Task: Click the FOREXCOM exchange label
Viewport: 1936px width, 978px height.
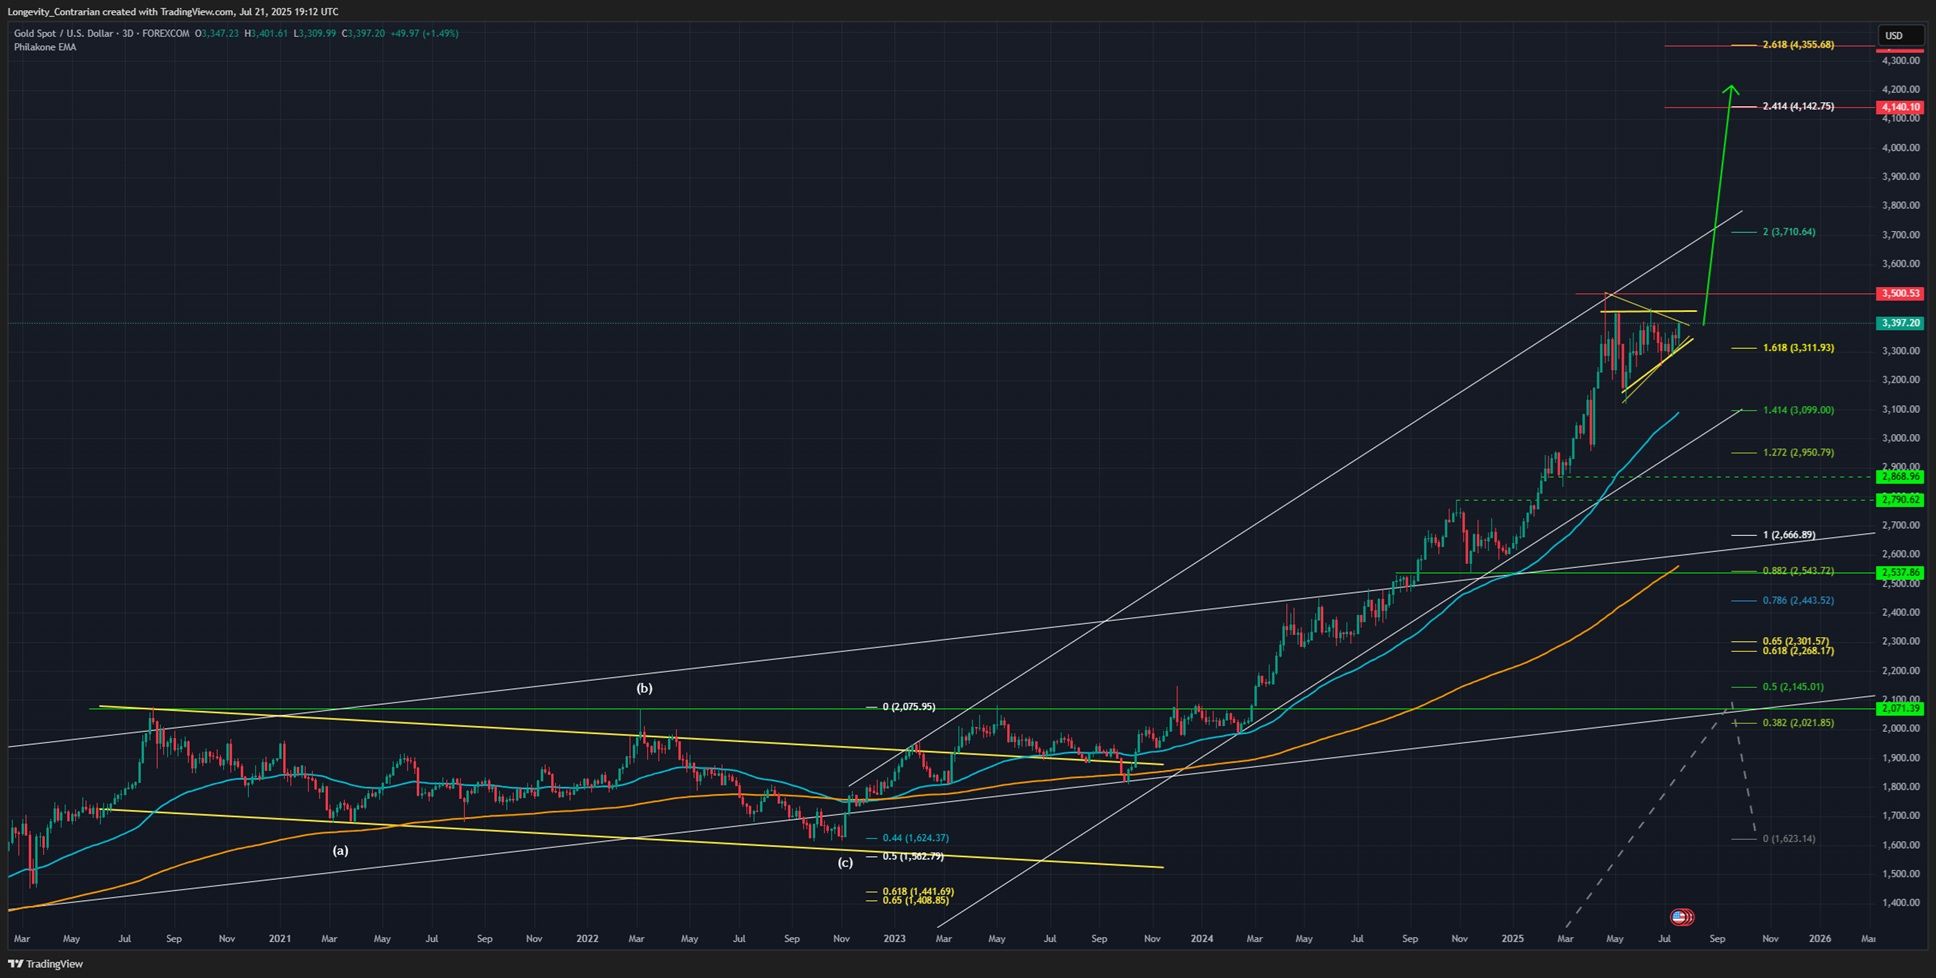Action: (166, 33)
